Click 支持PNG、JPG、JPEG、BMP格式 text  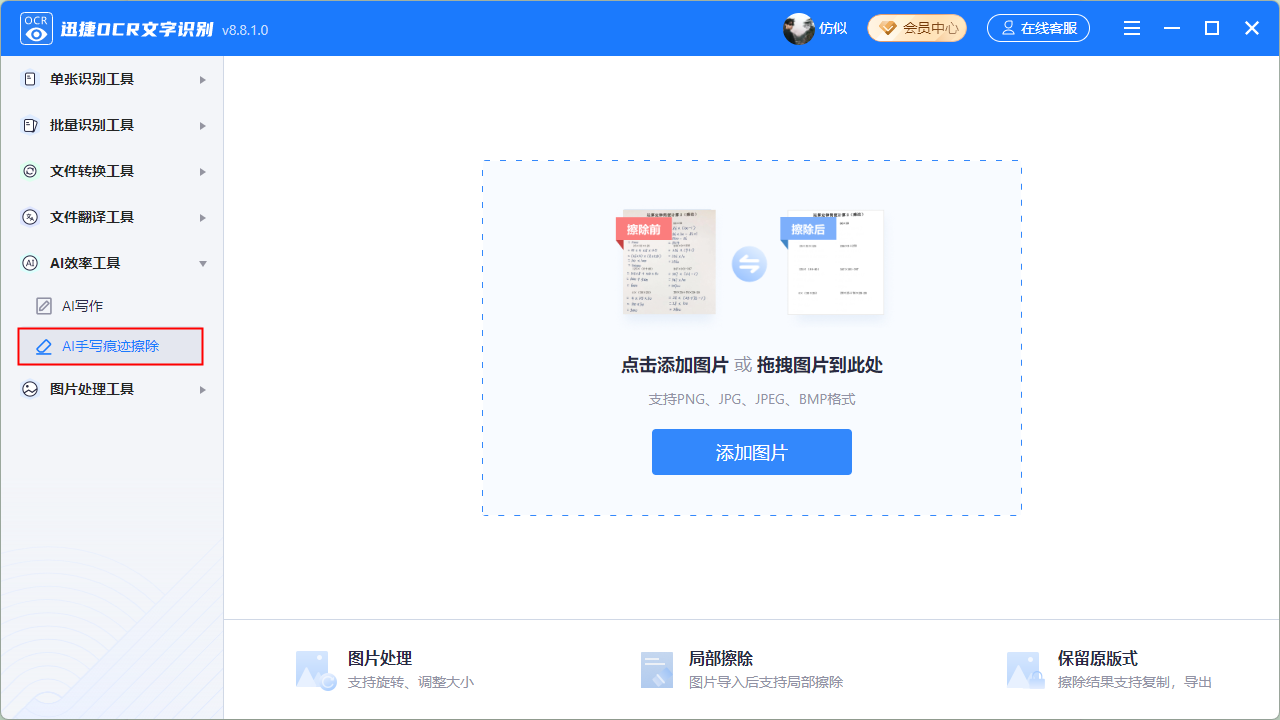[x=752, y=399]
